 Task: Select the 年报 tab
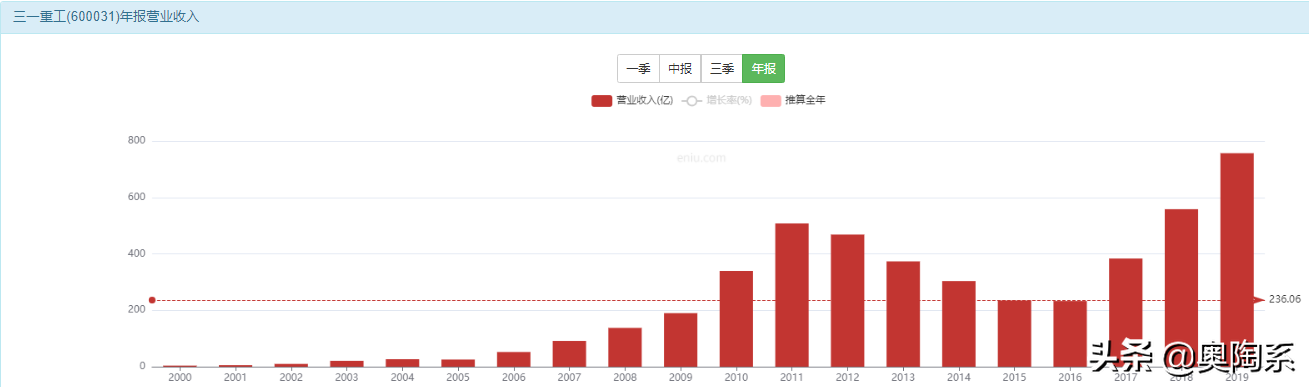coord(764,69)
